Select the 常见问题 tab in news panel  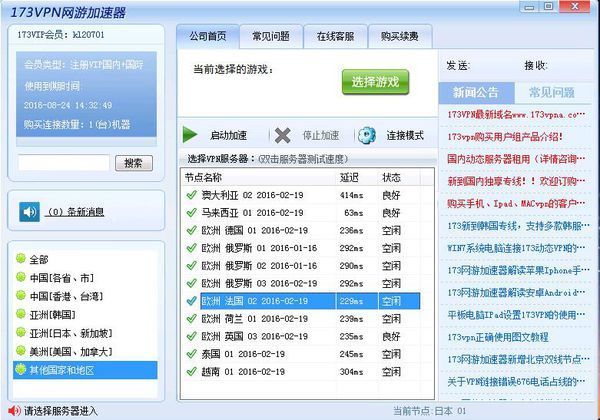(x=552, y=93)
